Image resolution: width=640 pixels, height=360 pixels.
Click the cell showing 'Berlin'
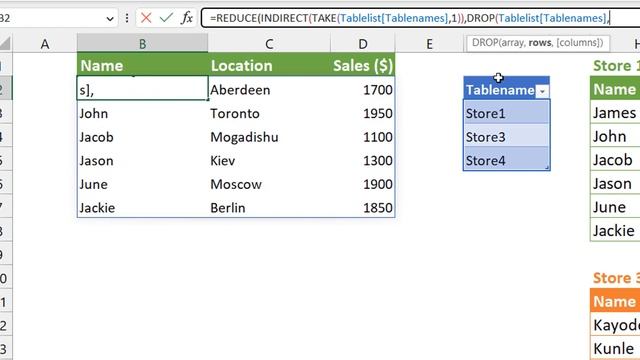(x=269, y=208)
